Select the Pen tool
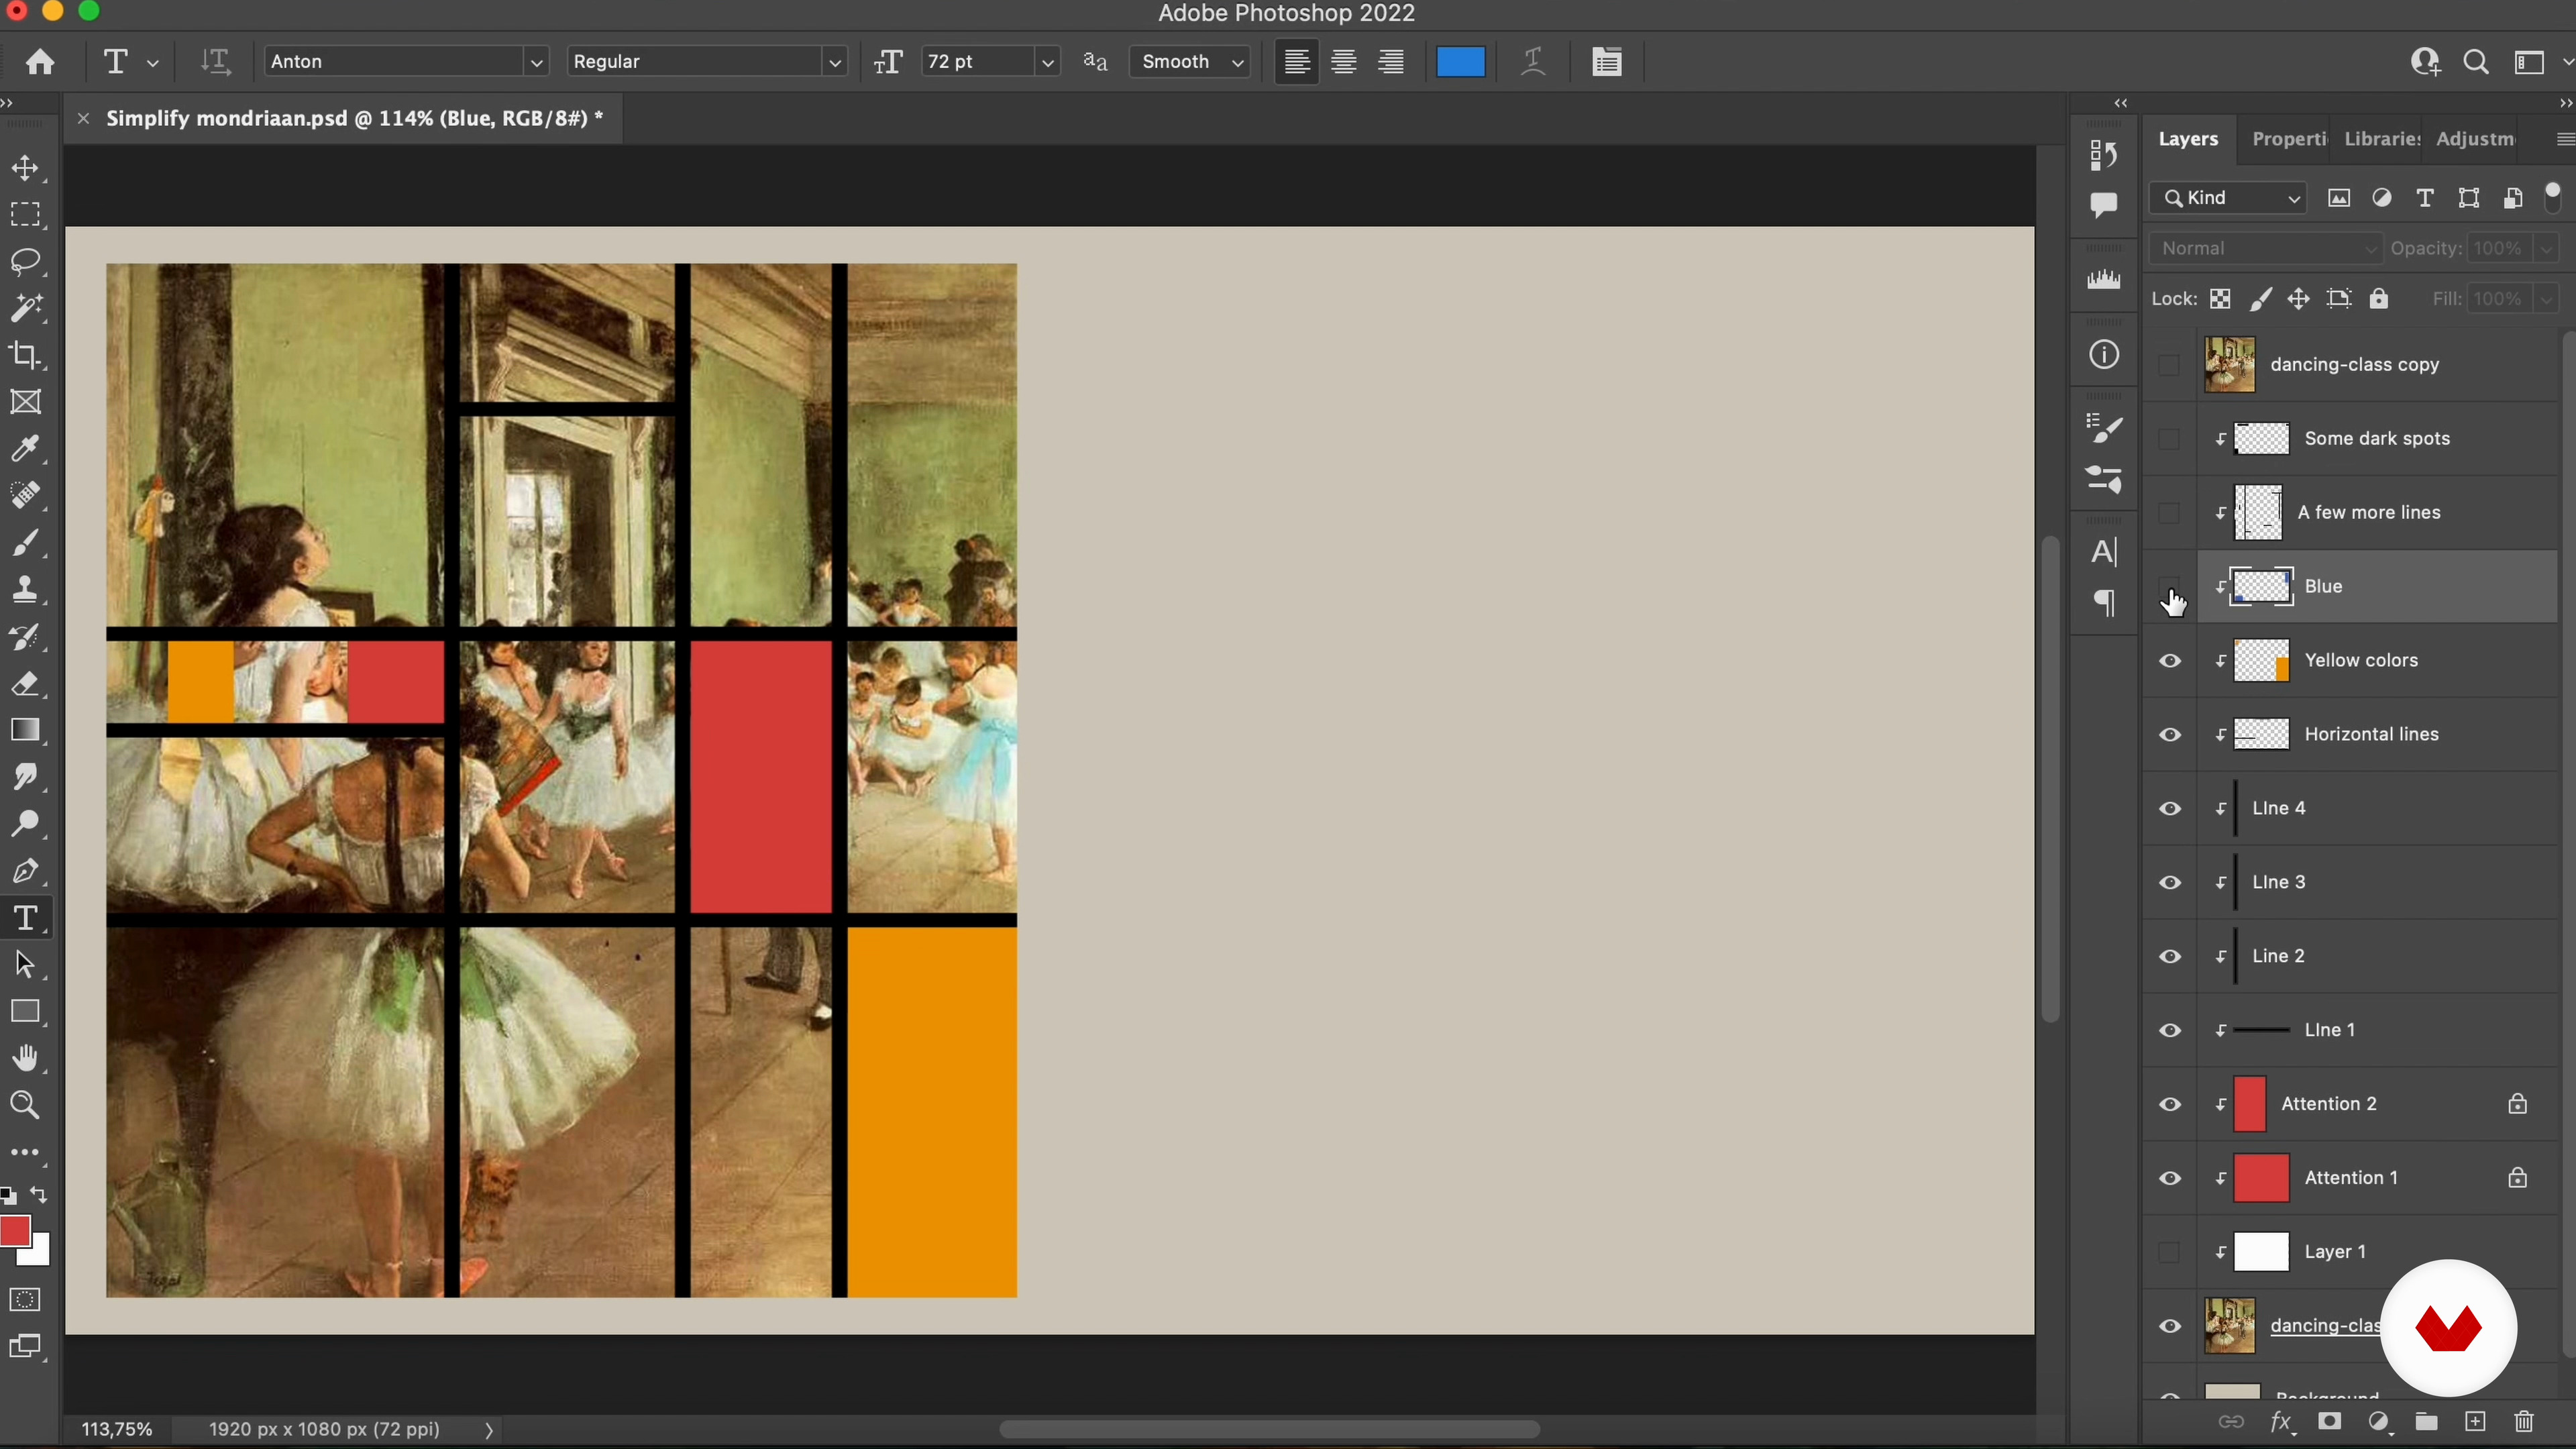2576x1449 pixels. (26, 871)
